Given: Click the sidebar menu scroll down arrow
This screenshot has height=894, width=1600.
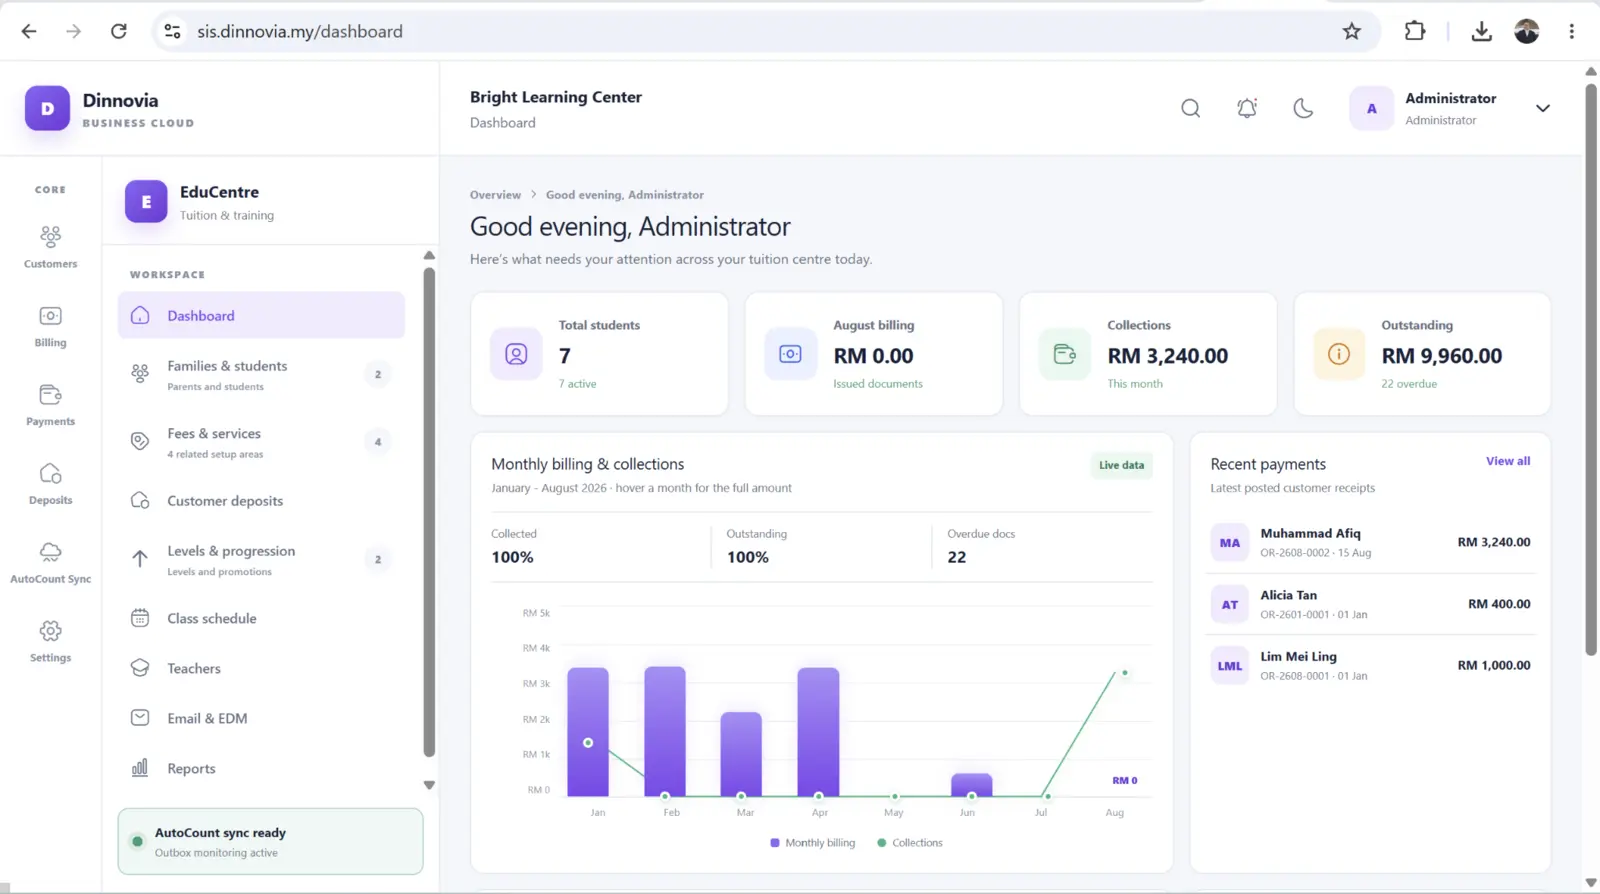Looking at the screenshot, I should [429, 785].
